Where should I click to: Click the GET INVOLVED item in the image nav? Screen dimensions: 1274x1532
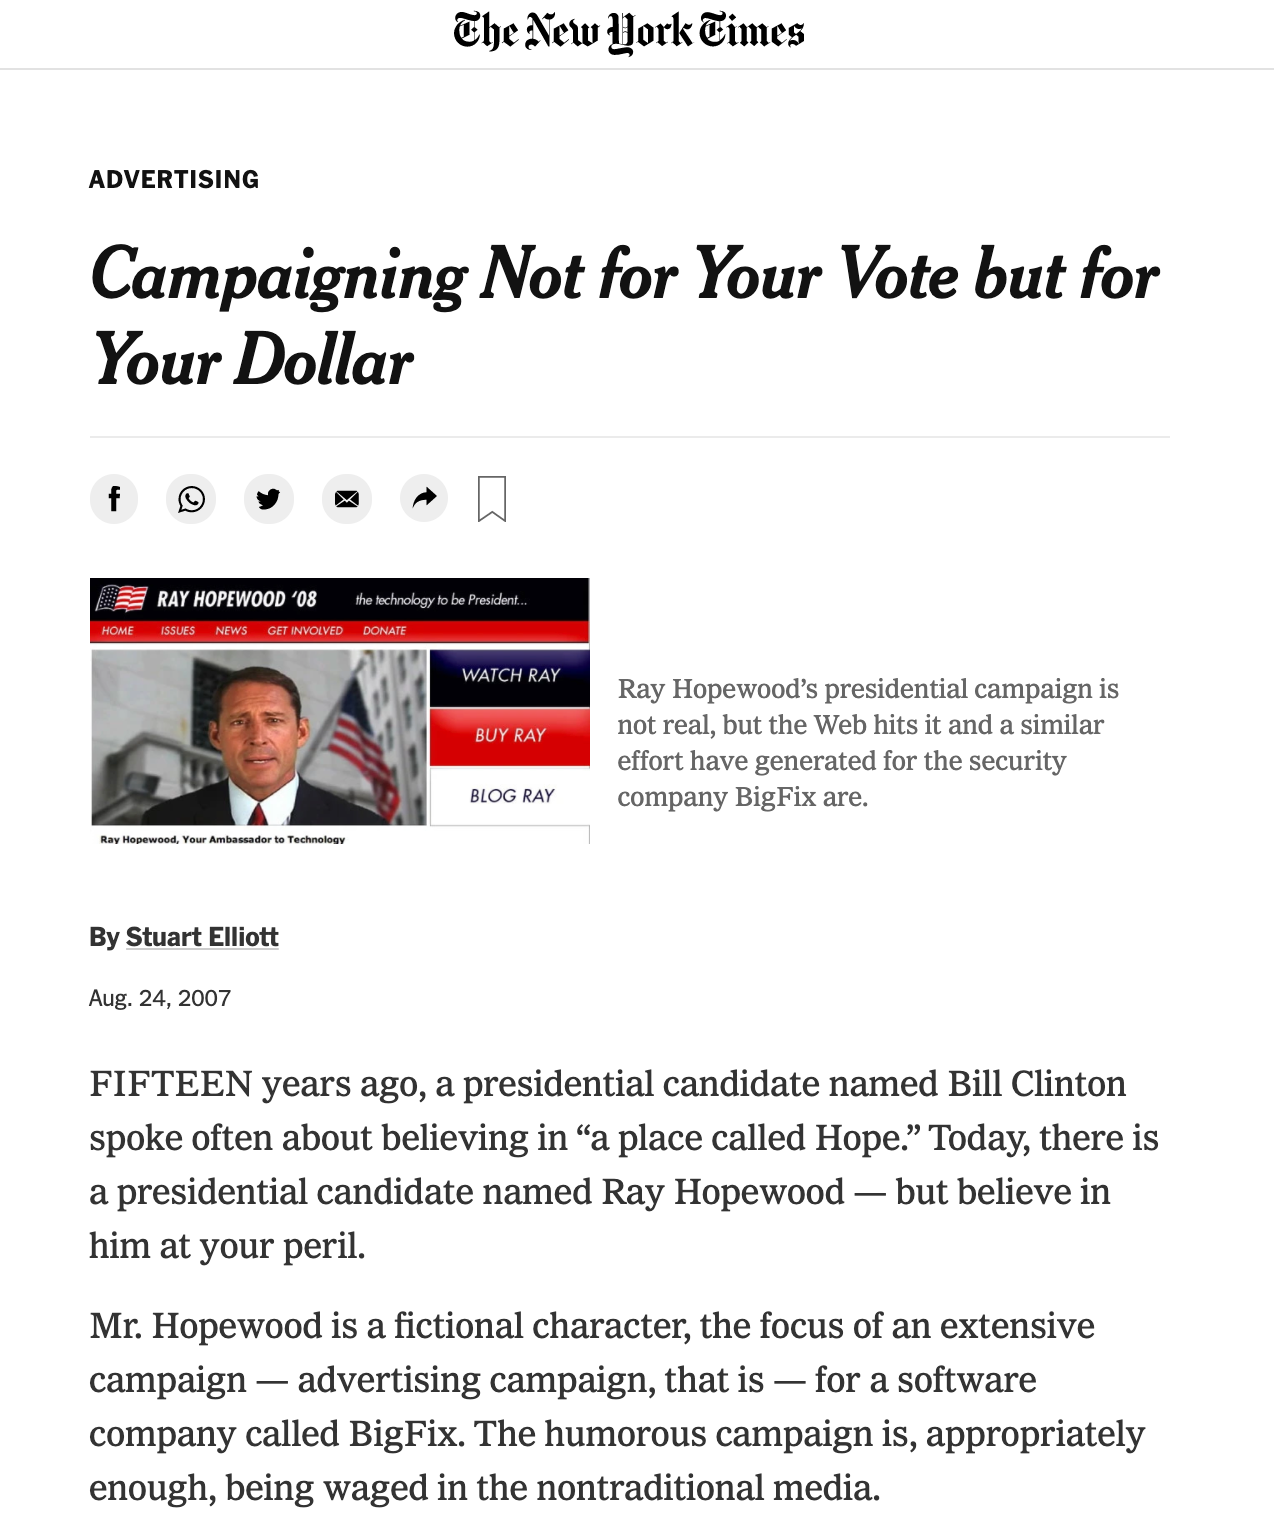point(305,631)
